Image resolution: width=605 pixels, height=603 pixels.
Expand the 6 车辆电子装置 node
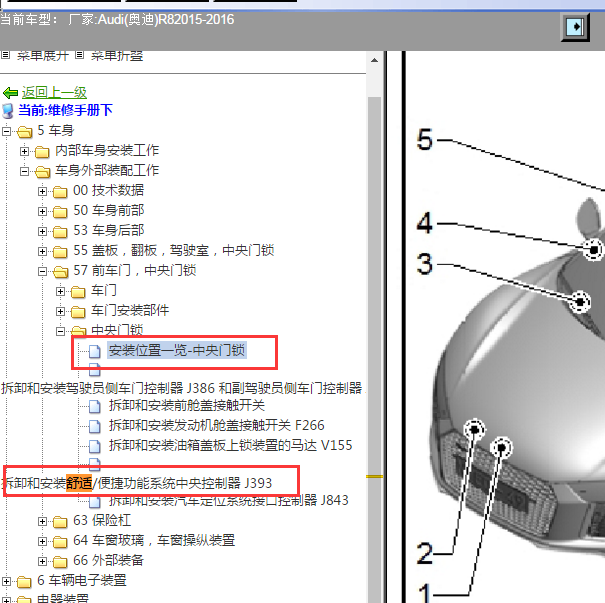pyautogui.click(x=7, y=581)
